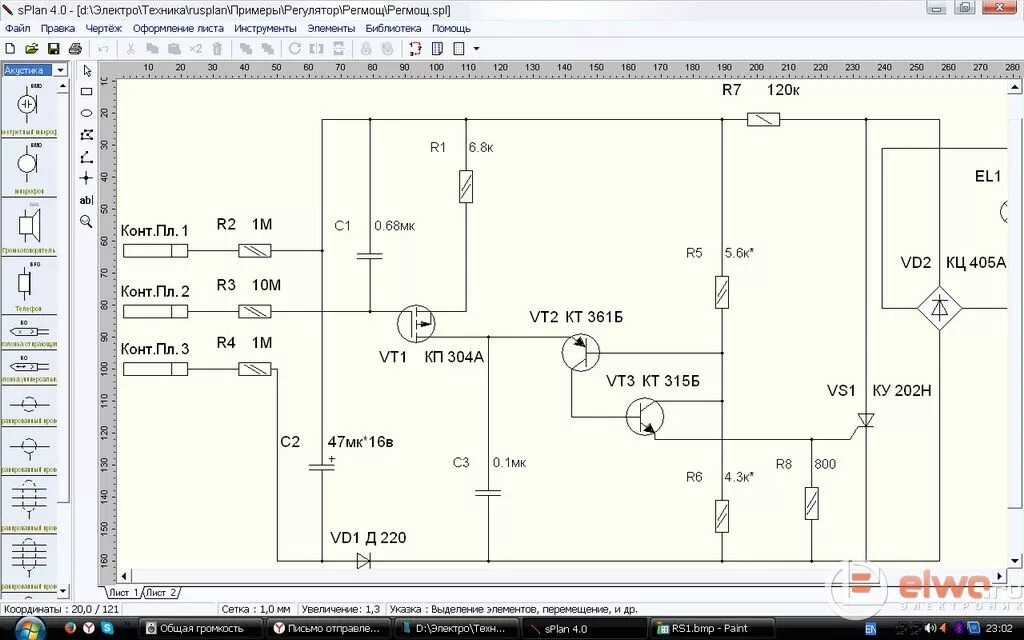This screenshot has width=1024, height=640.
Task: Select the junction node tool
Action: pyautogui.click(x=86, y=178)
